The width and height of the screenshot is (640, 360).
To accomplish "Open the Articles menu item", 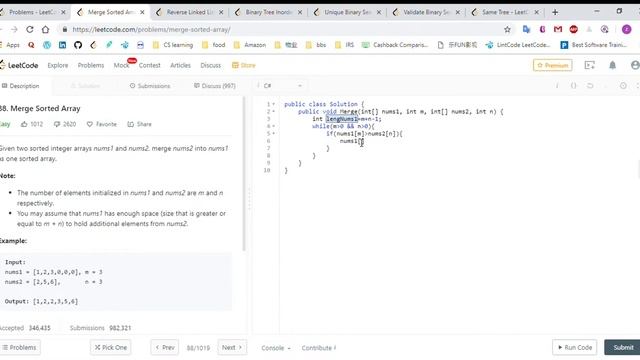I will tap(180, 65).
